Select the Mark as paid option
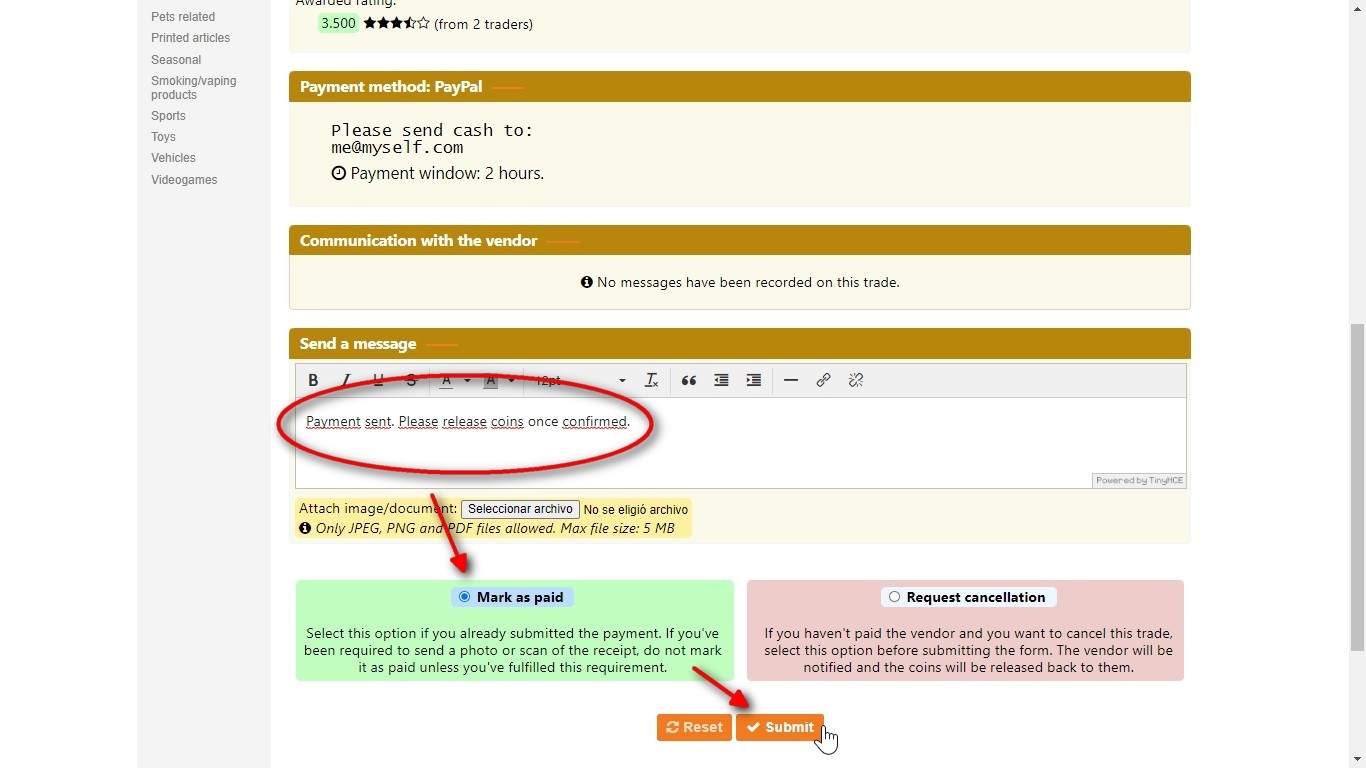Screen dimensions: 1366x768 click(464, 597)
